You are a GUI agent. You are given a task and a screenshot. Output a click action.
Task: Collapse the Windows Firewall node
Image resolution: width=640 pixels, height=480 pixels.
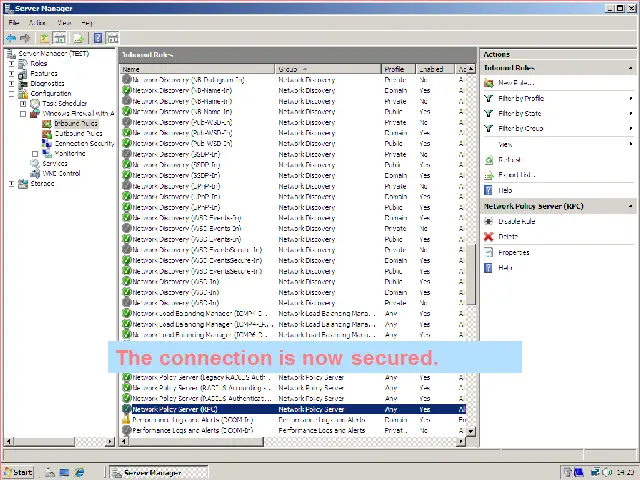pyautogui.click(x=23, y=113)
